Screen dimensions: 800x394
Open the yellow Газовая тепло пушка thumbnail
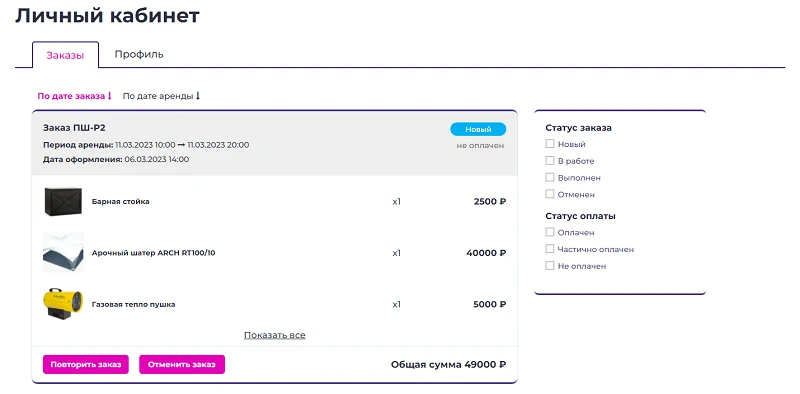(x=63, y=304)
